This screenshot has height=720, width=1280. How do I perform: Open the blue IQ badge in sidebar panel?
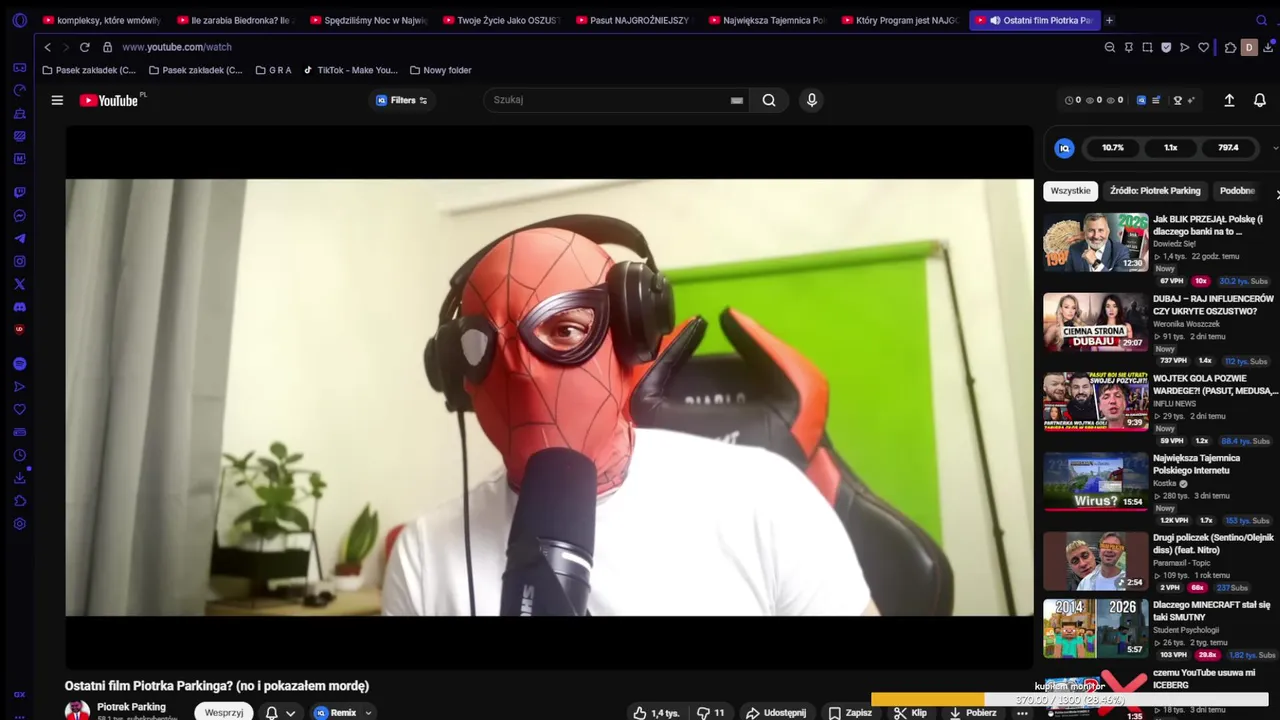pyautogui.click(x=1065, y=148)
